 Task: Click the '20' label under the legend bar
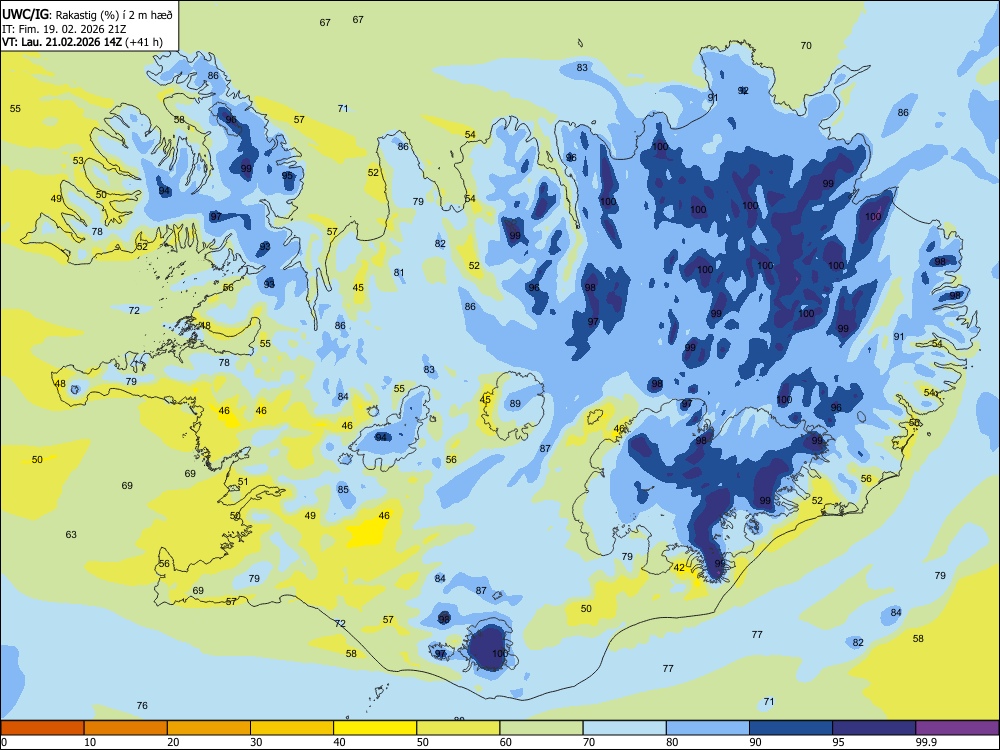tap(173, 742)
